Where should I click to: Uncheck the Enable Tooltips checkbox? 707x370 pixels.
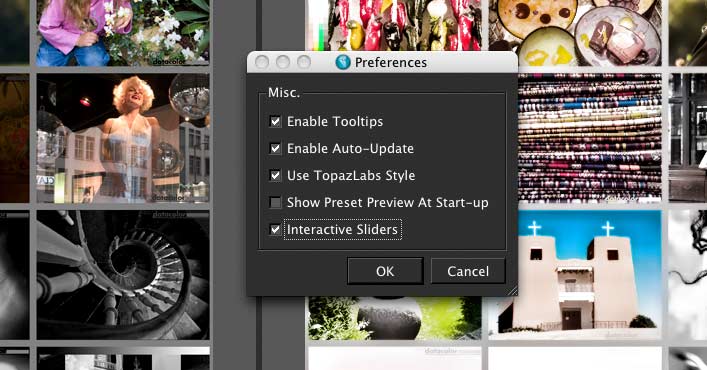(x=275, y=121)
